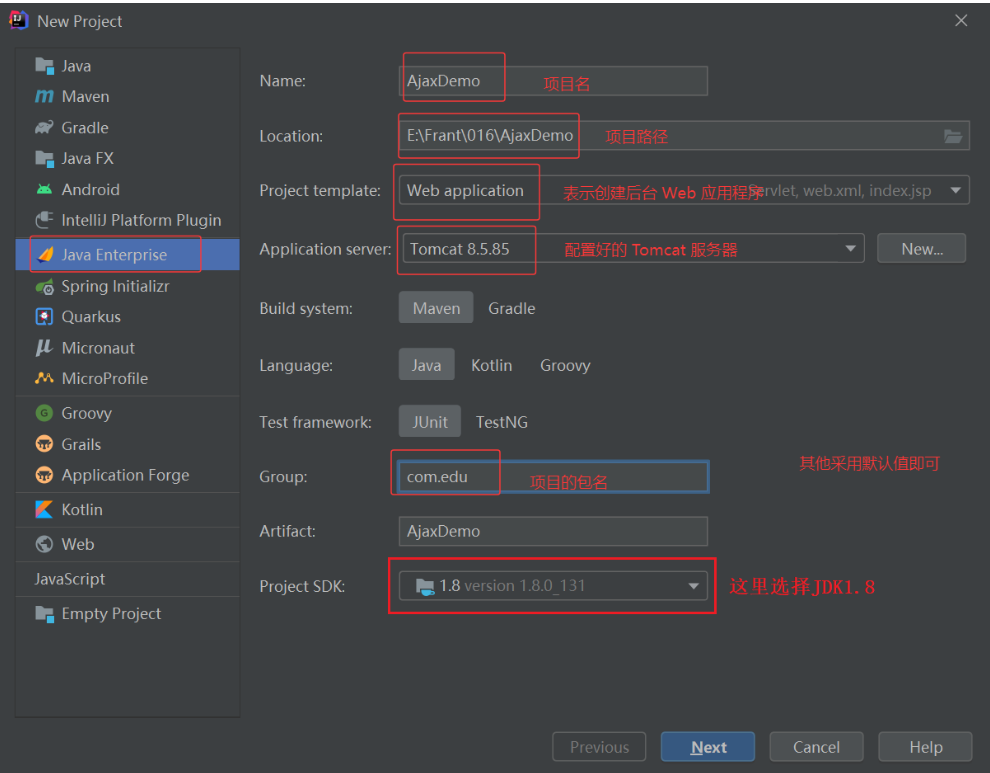Select Application Forge in the list
This screenshot has height=773, width=990.
(x=128, y=475)
